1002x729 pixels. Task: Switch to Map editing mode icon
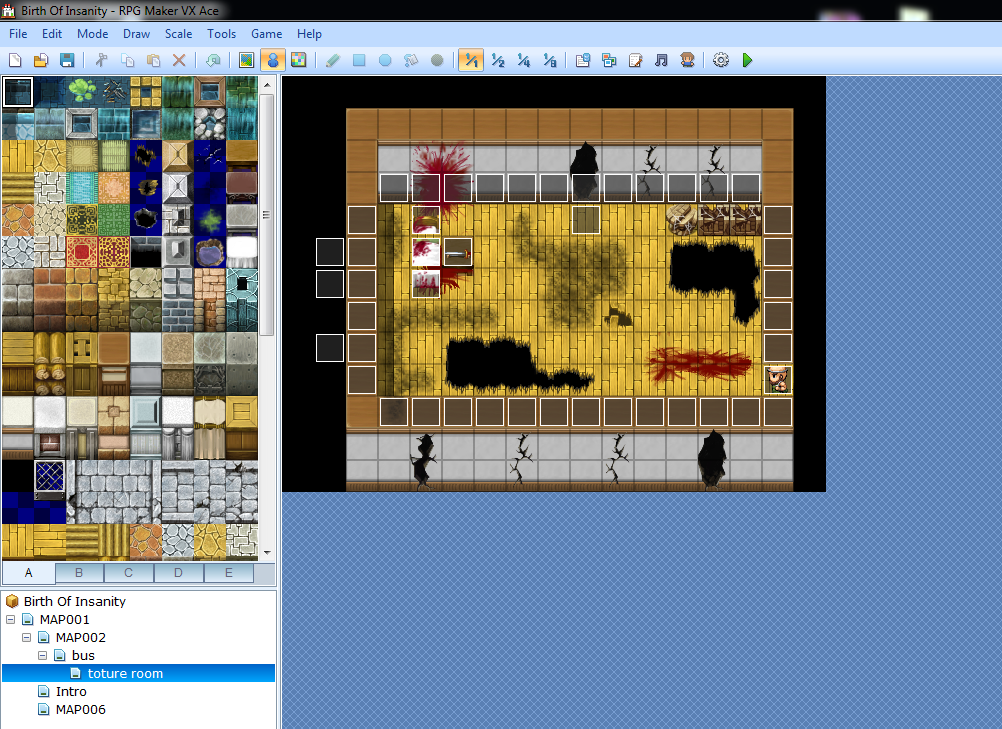tap(246, 60)
